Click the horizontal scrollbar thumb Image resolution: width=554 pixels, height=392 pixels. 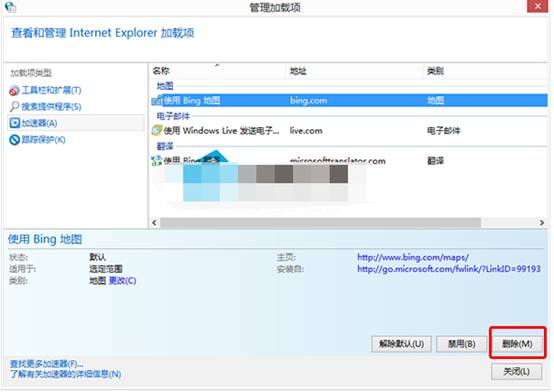(320, 223)
